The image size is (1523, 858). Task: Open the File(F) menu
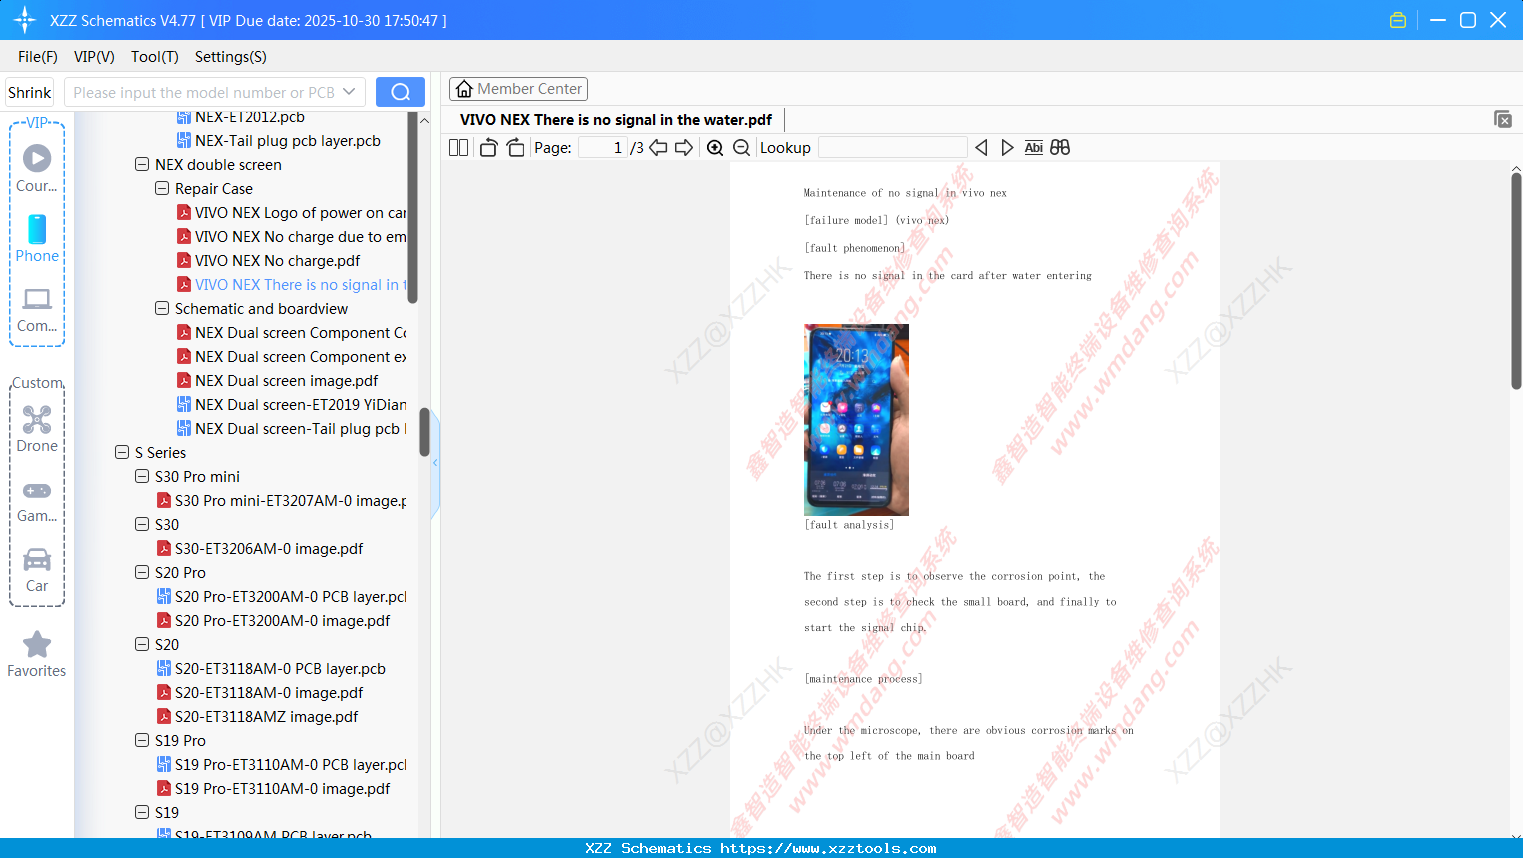[38, 57]
